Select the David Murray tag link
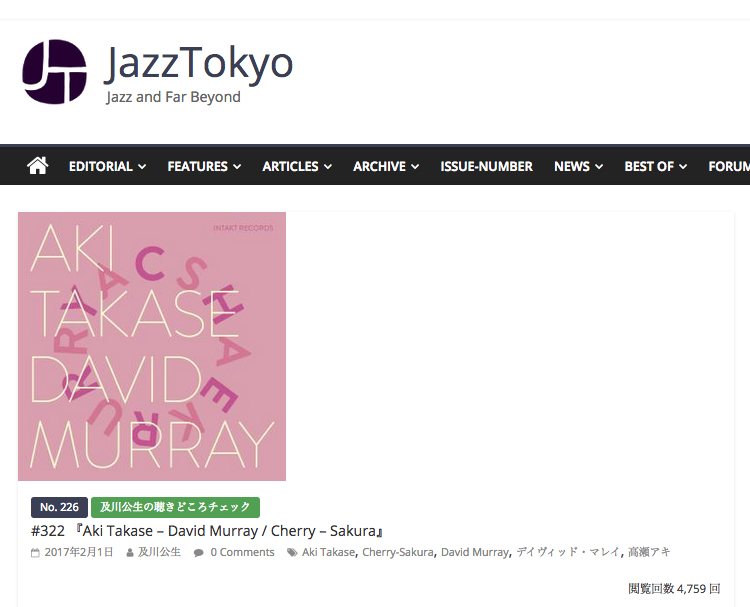Screen dimensions: 750x607 [x=474, y=552]
